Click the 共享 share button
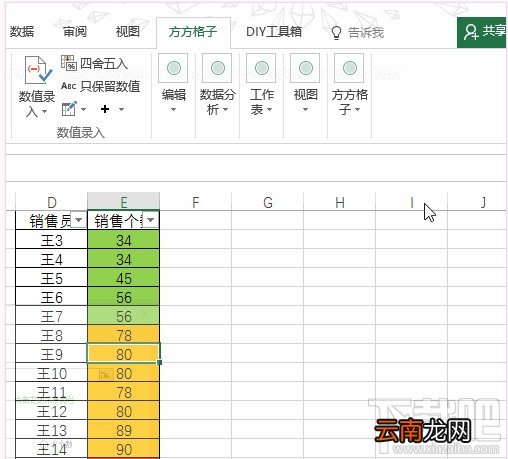The width and height of the screenshot is (508, 459). tap(483, 32)
